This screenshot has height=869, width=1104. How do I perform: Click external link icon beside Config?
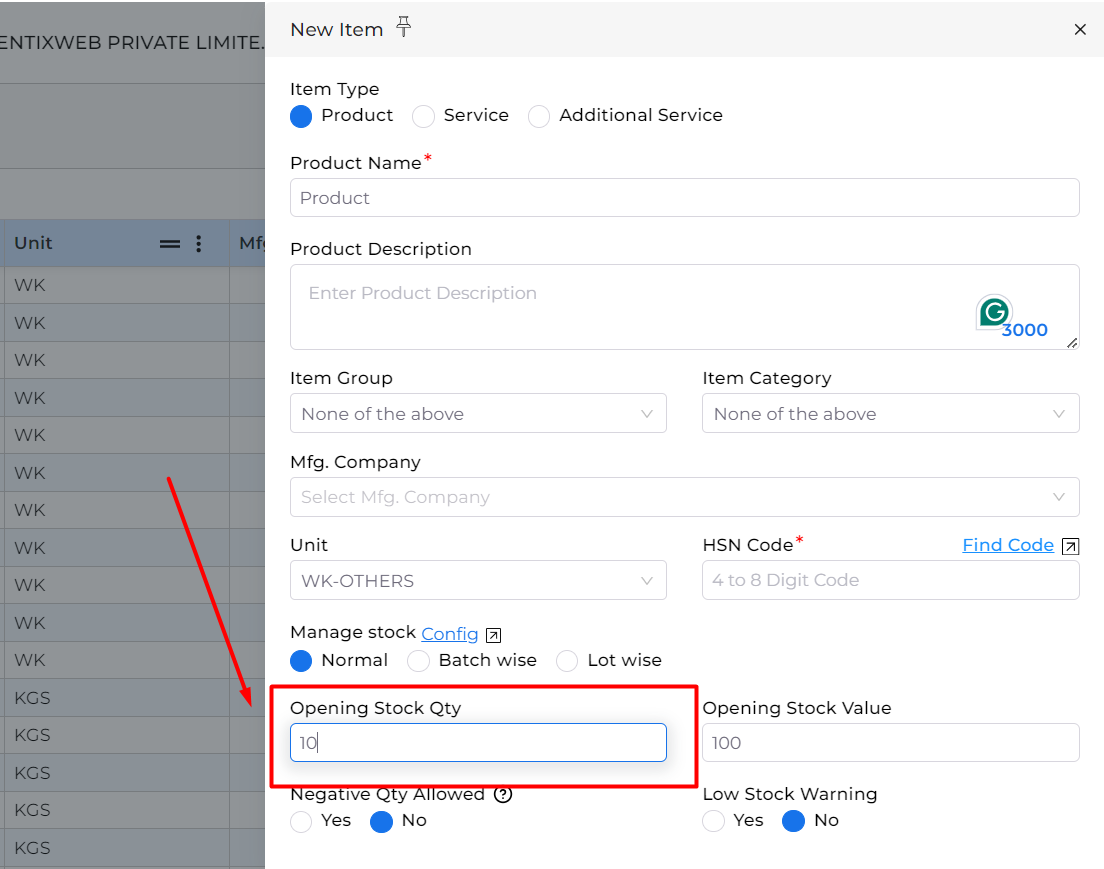point(492,634)
